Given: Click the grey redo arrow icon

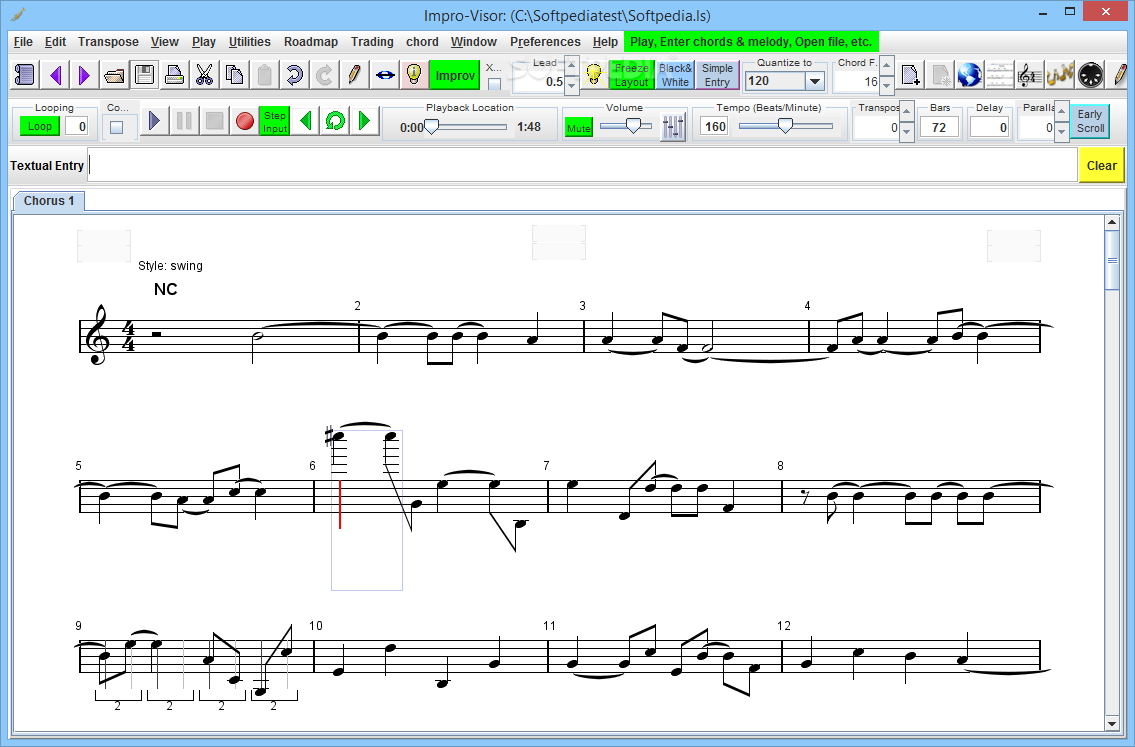Looking at the screenshot, I should coord(324,75).
